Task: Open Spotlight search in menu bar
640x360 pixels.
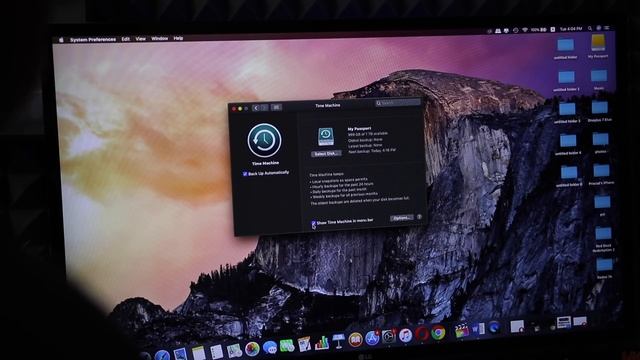Action: click(590, 29)
